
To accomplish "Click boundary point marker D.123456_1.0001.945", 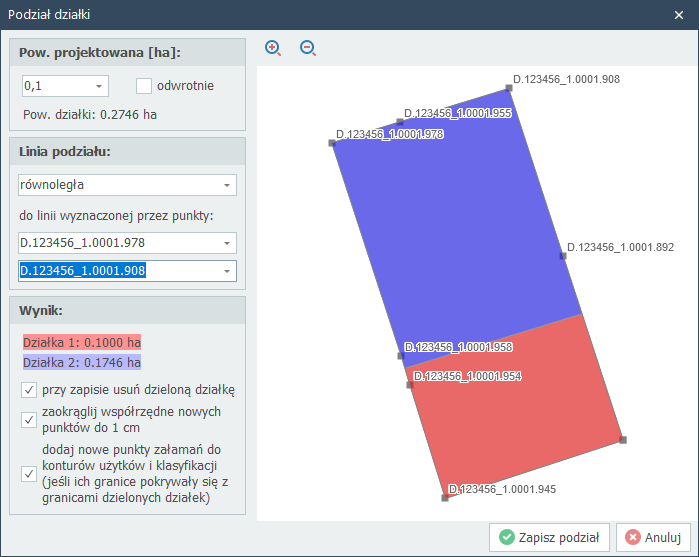I will (445, 497).
